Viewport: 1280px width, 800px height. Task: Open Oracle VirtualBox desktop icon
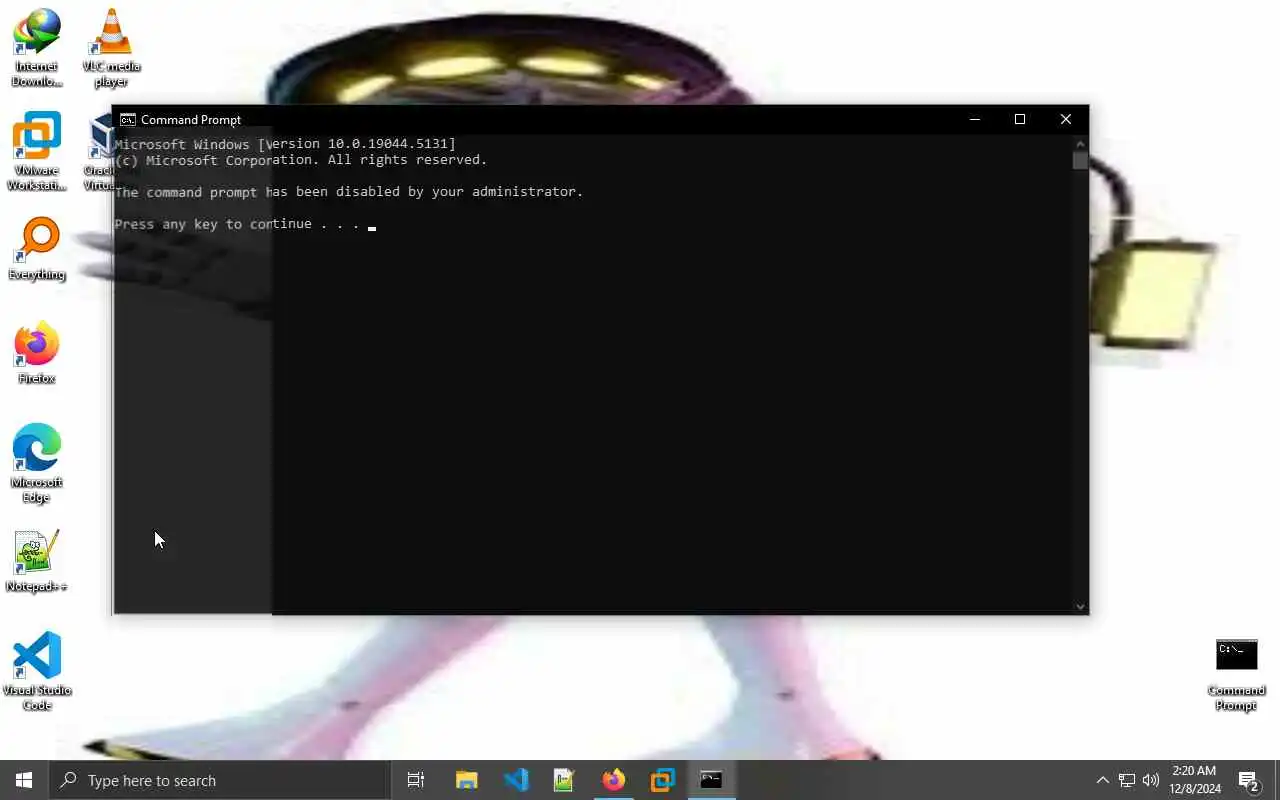[x=101, y=151]
